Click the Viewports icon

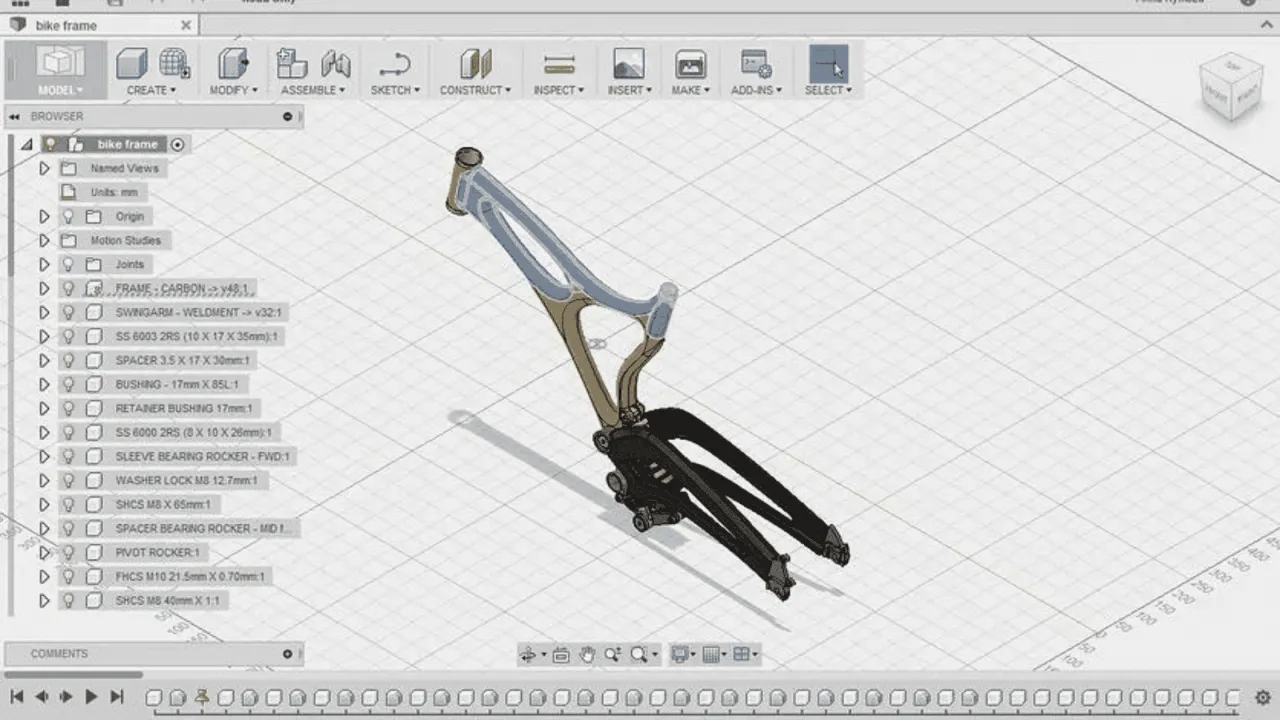click(x=742, y=654)
